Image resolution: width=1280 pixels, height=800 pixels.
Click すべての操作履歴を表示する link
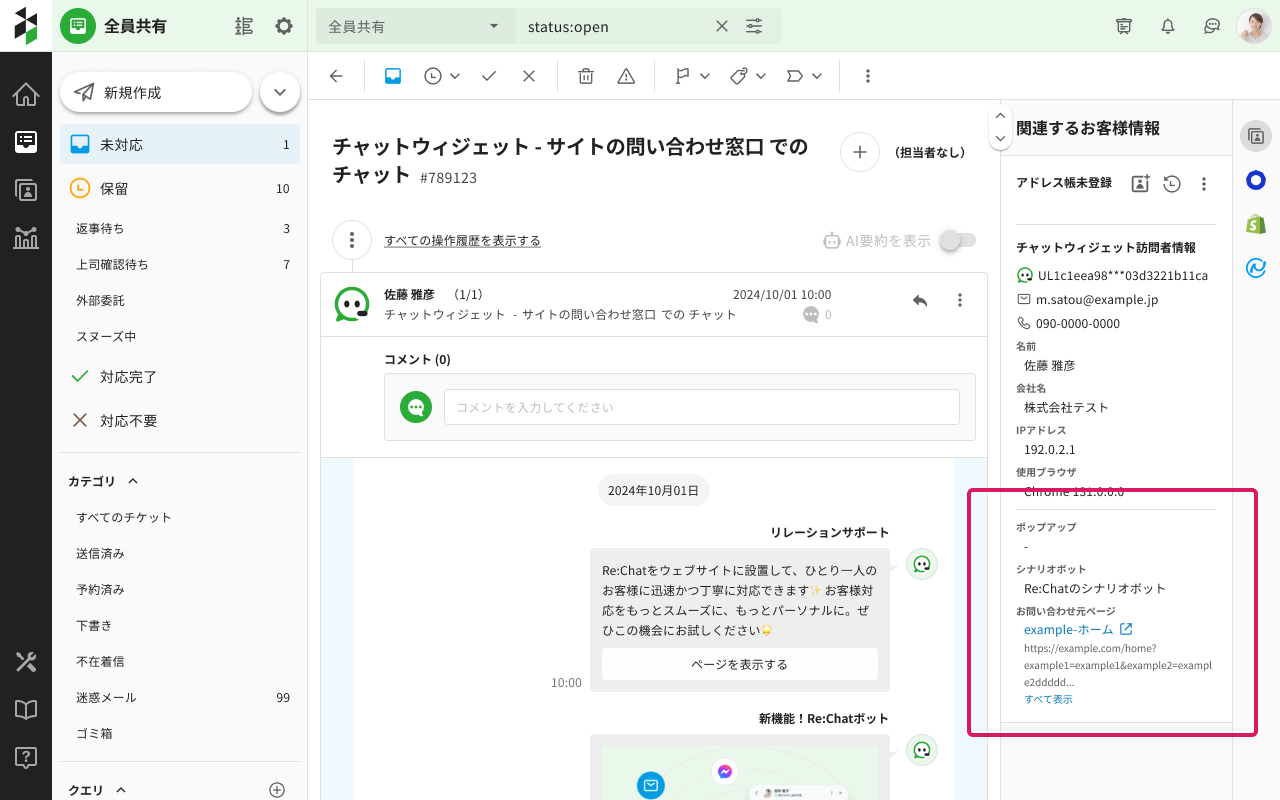pos(462,241)
